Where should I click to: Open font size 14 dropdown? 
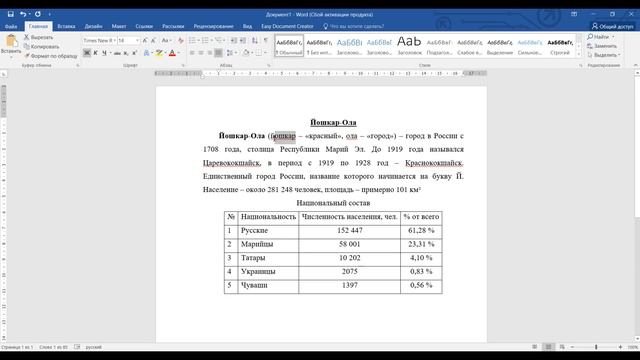click(x=137, y=40)
